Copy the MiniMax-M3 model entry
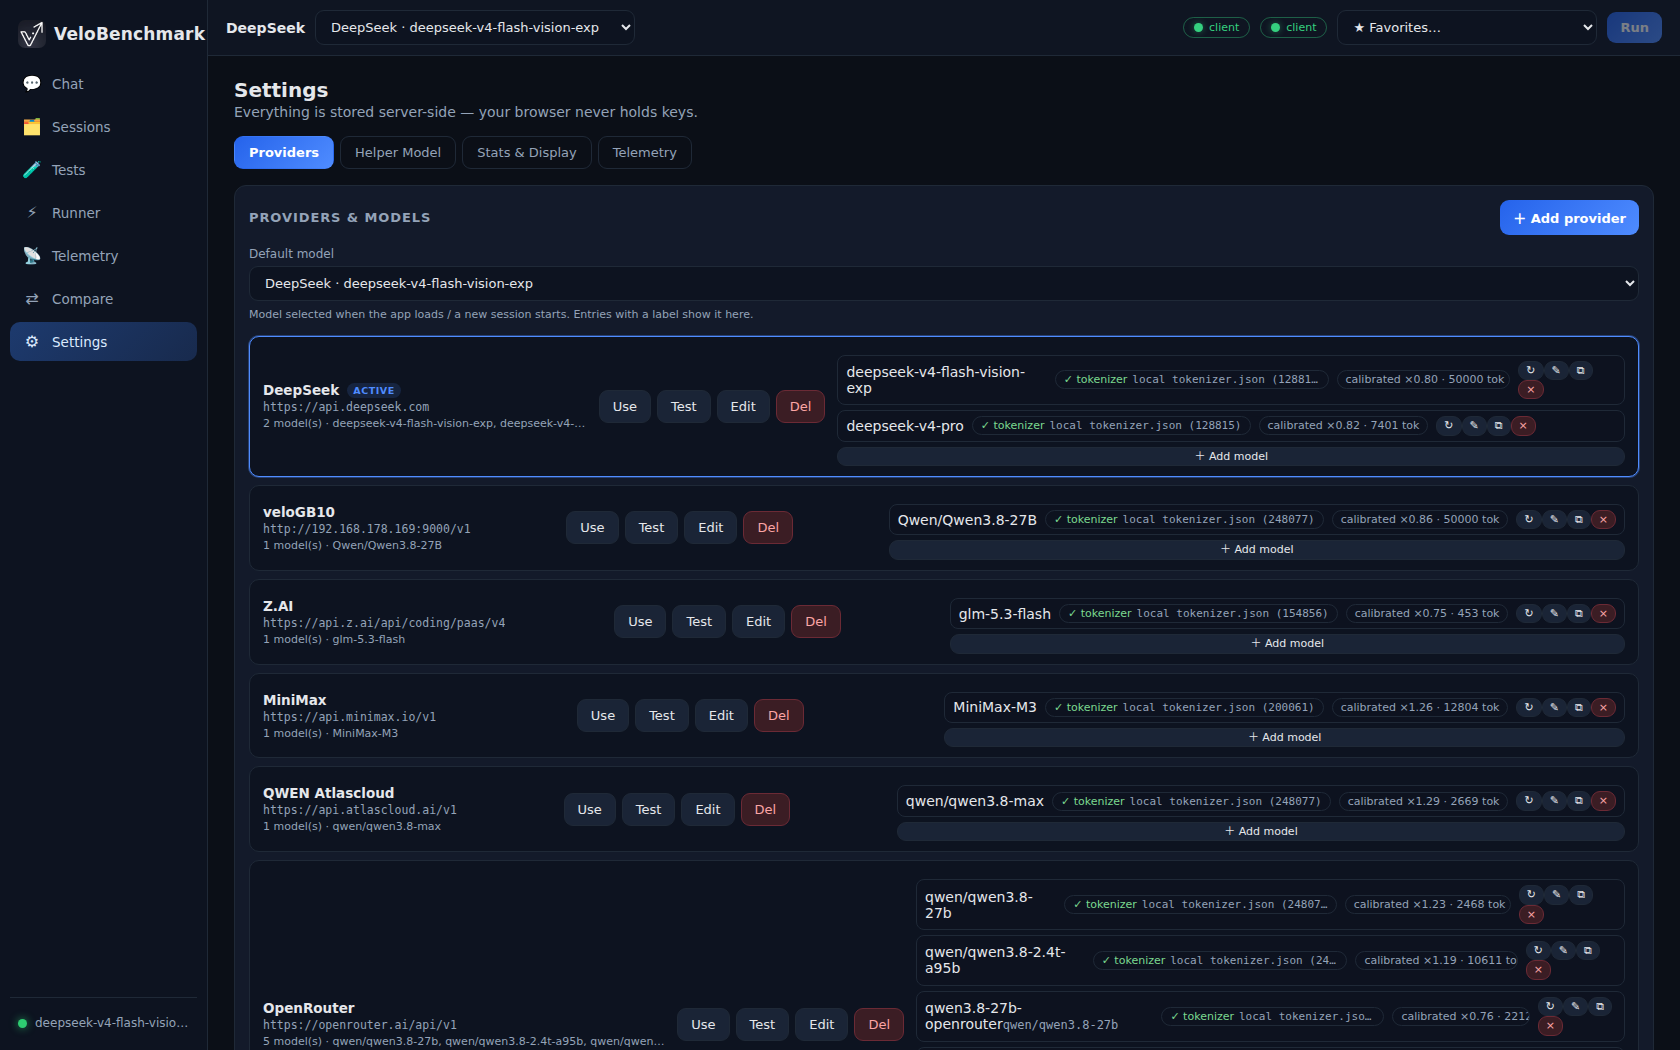 pos(1579,708)
